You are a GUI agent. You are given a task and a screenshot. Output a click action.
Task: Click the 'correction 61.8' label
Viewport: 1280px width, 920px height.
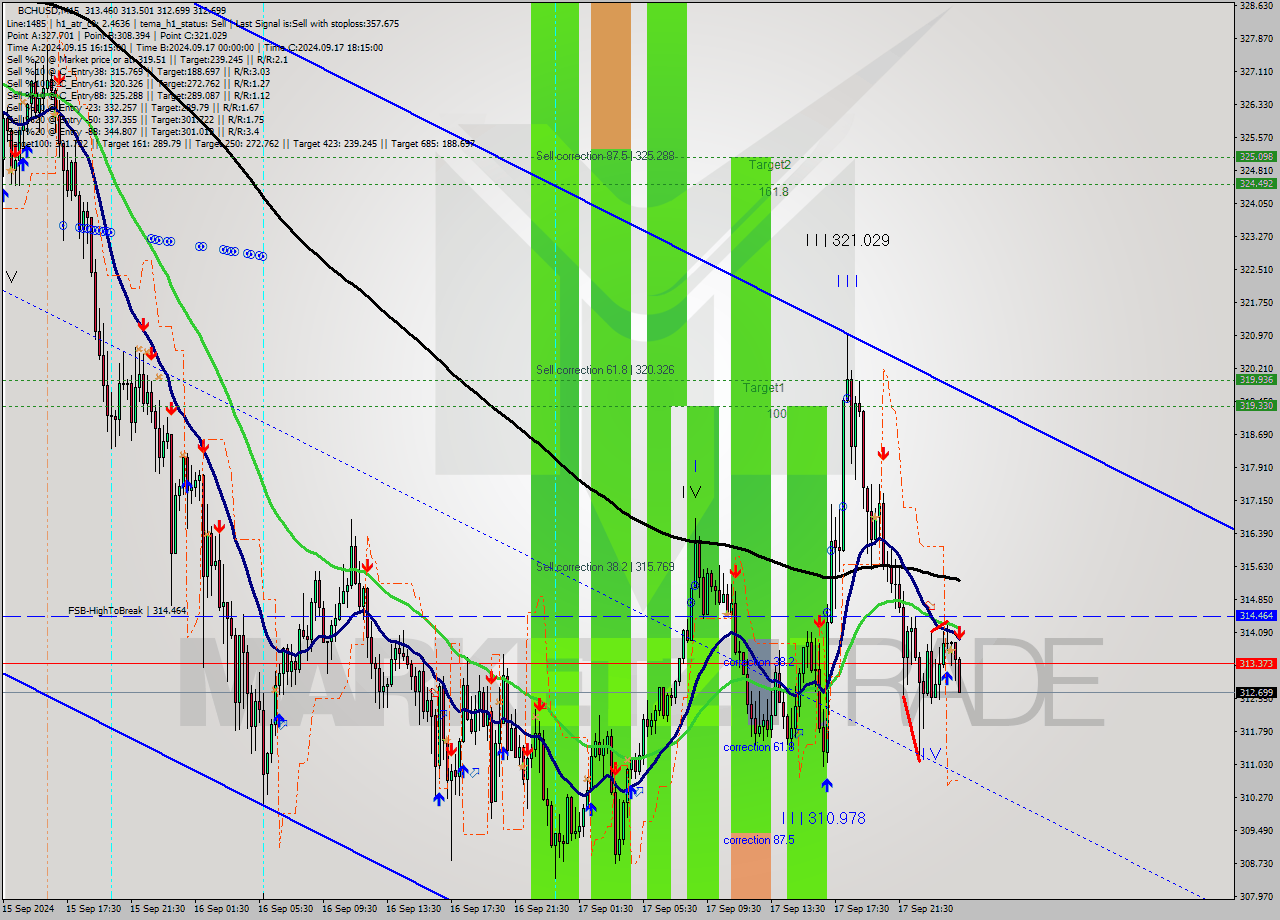[x=759, y=747]
